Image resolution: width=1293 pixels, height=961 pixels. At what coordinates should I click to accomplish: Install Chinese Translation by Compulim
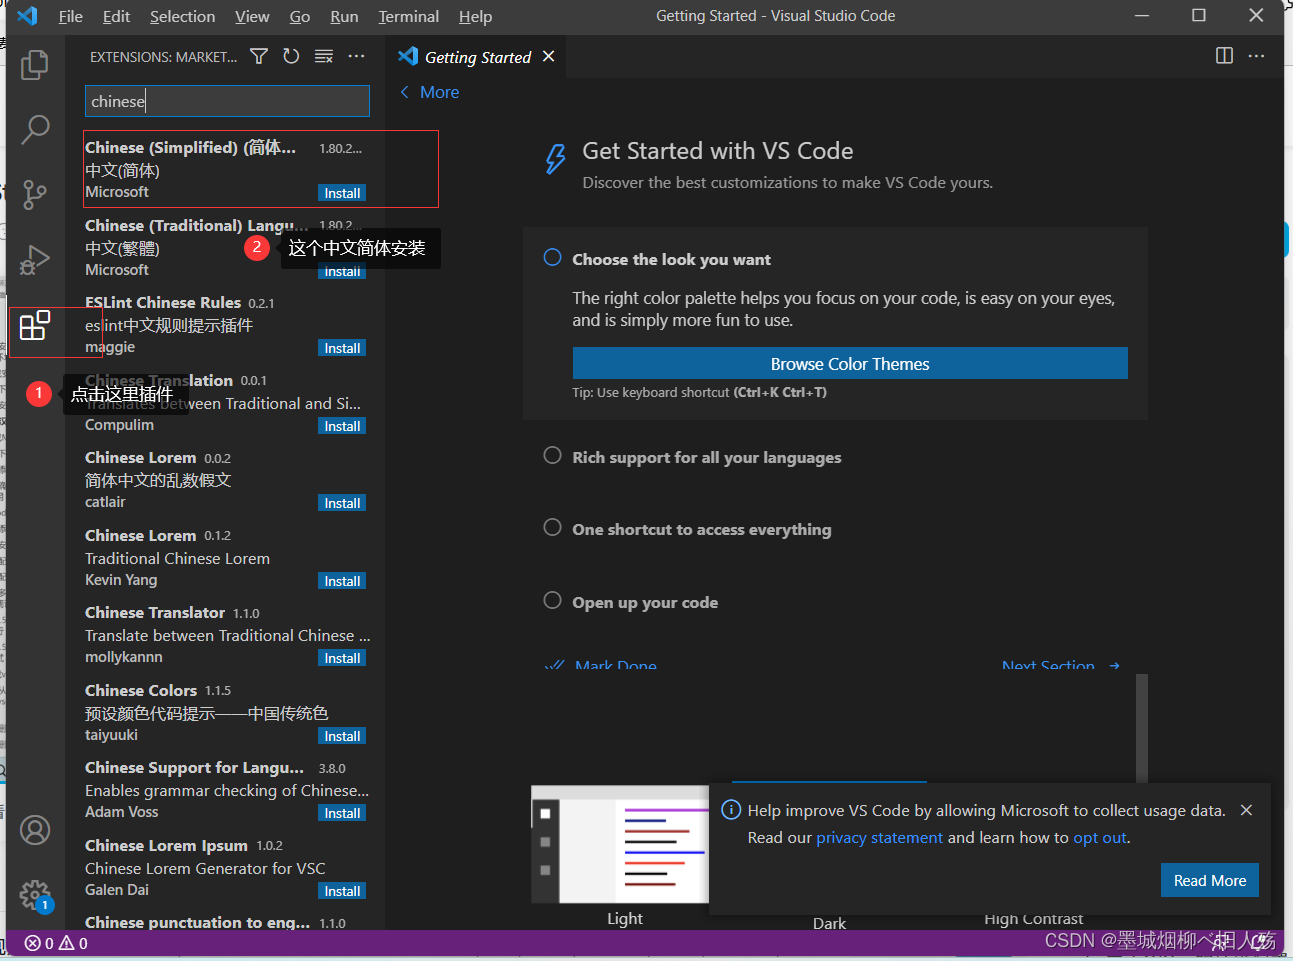pyautogui.click(x=342, y=426)
